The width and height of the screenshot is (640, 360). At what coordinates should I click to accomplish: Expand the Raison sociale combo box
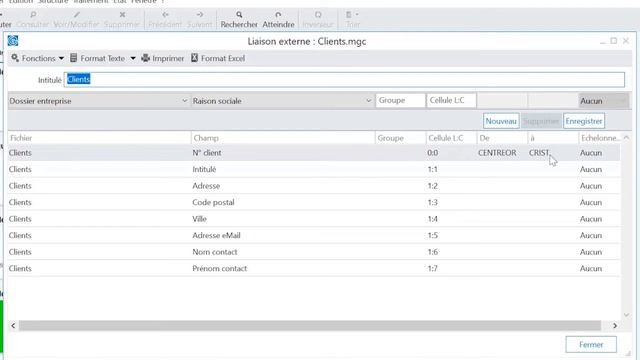click(x=369, y=101)
